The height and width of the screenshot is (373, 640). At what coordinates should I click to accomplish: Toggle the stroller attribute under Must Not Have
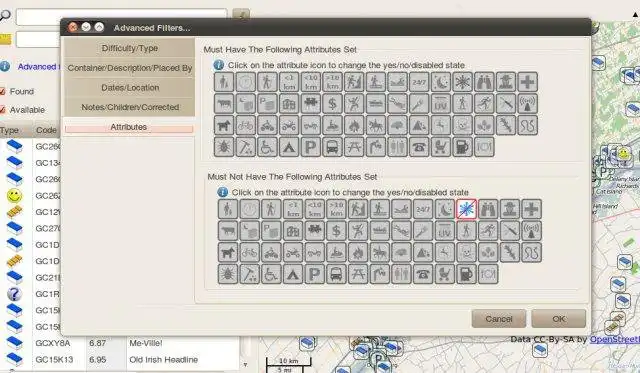444,274
